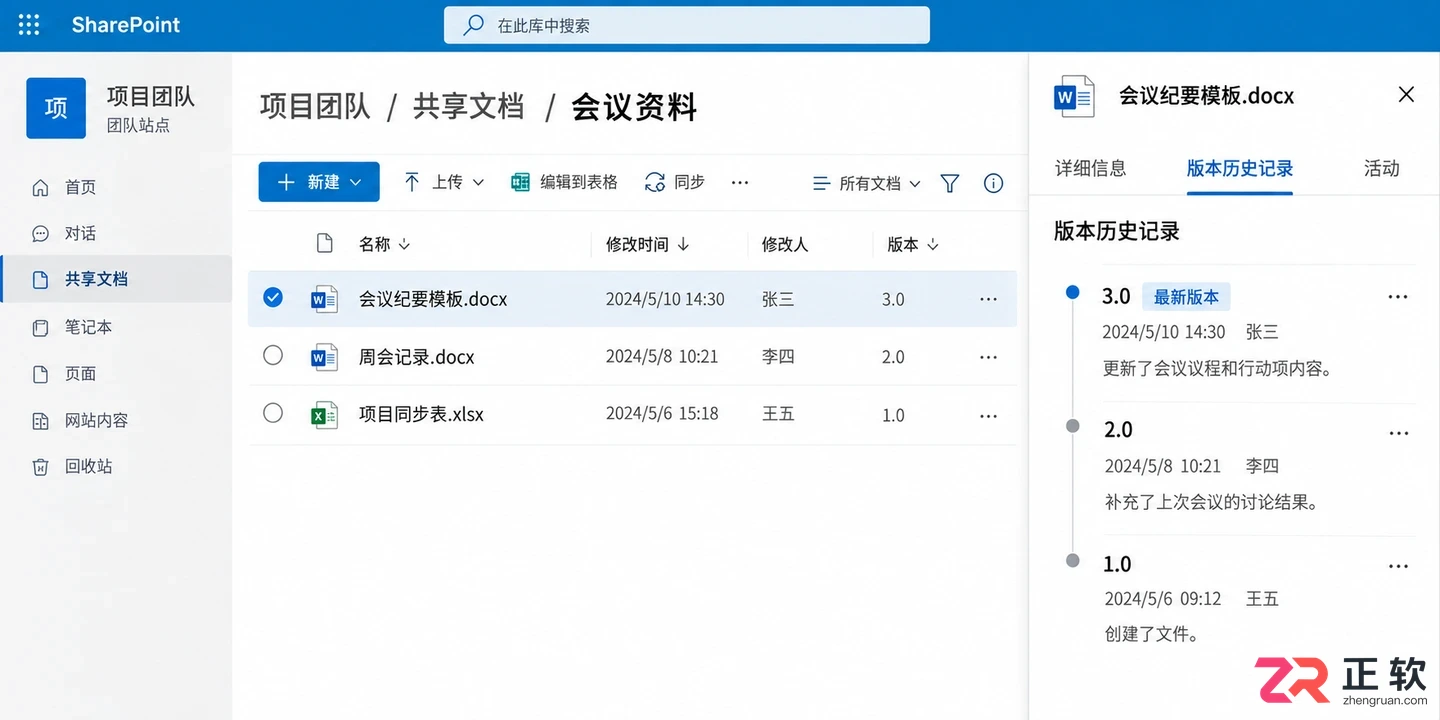This screenshot has width=1440, height=720.
Task: Click the 首页 home icon in sidebar
Action: (x=40, y=188)
